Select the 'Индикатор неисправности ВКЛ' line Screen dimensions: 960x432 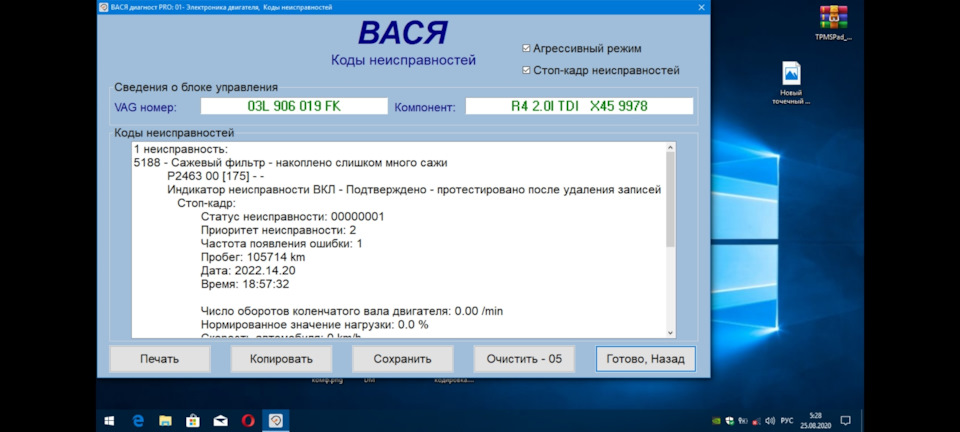[x=414, y=190]
